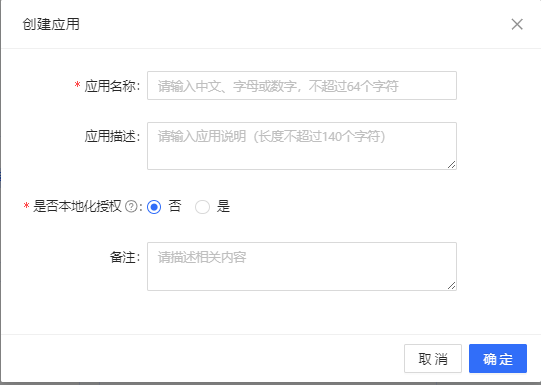Click the 取消 button

click(x=433, y=358)
